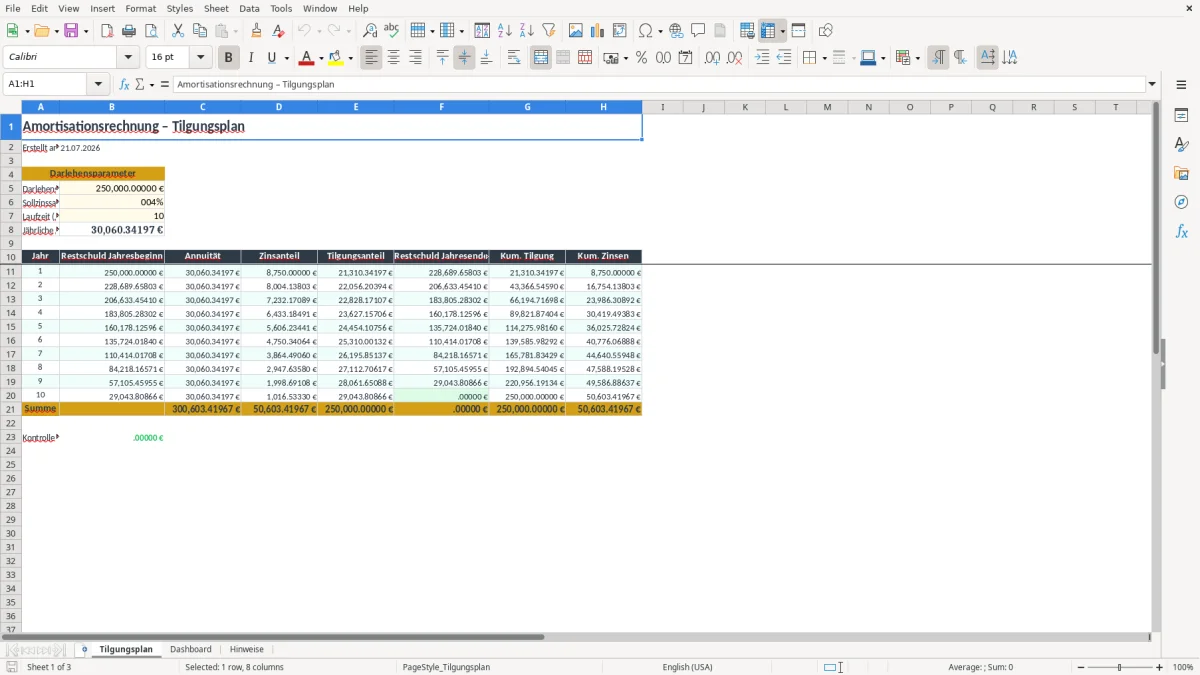Open the Paste options dropdown arrow
This screenshot has width=1200, height=675.
[236, 30]
